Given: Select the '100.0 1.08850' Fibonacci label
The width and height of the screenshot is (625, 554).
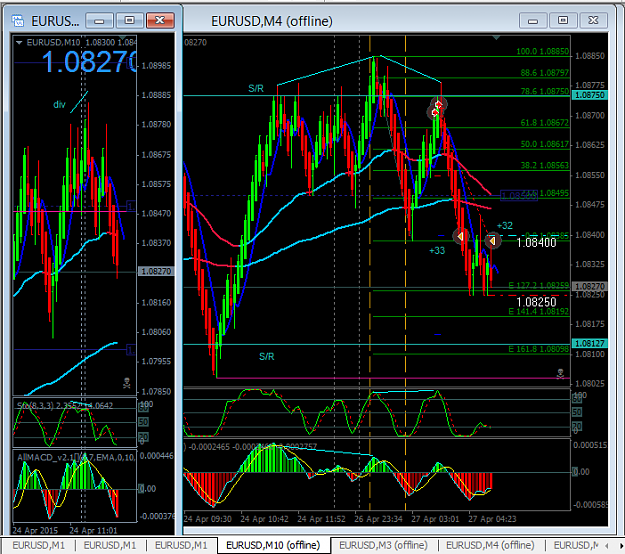Looking at the screenshot, I should coord(542,51).
